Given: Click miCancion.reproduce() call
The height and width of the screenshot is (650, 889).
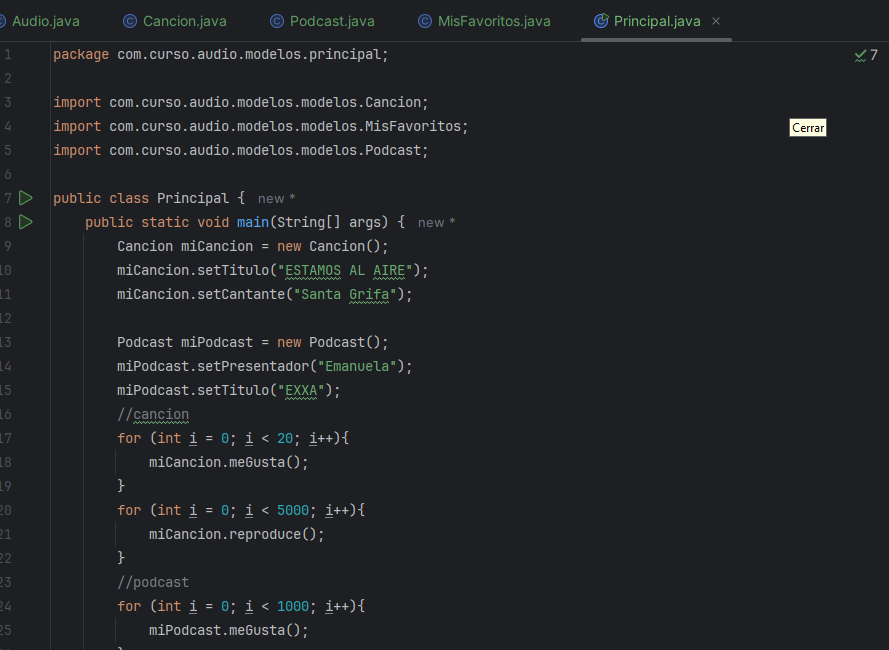Looking at the screenshot, I should (x=236, y=534).
